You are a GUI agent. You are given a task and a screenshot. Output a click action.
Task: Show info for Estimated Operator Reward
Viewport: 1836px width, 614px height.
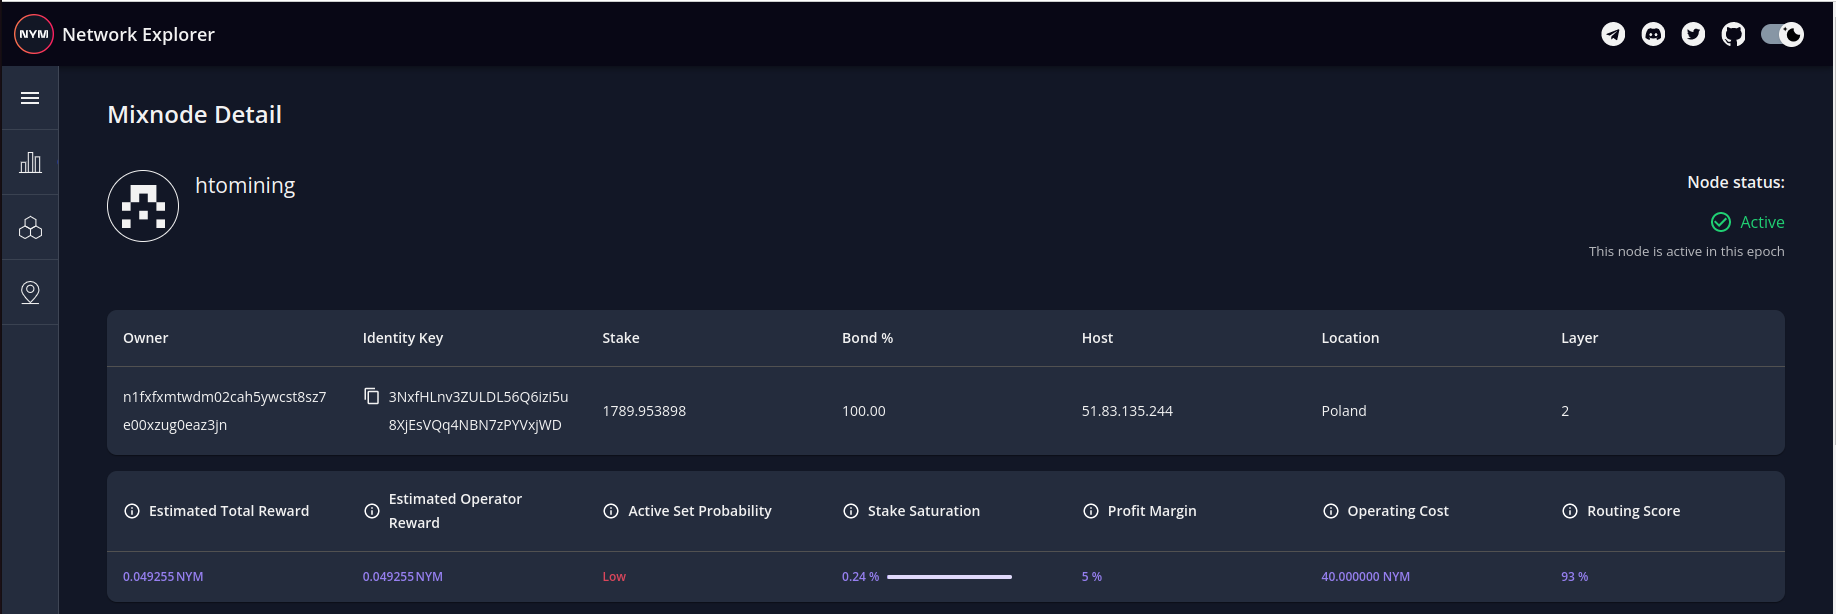[372, 511]
